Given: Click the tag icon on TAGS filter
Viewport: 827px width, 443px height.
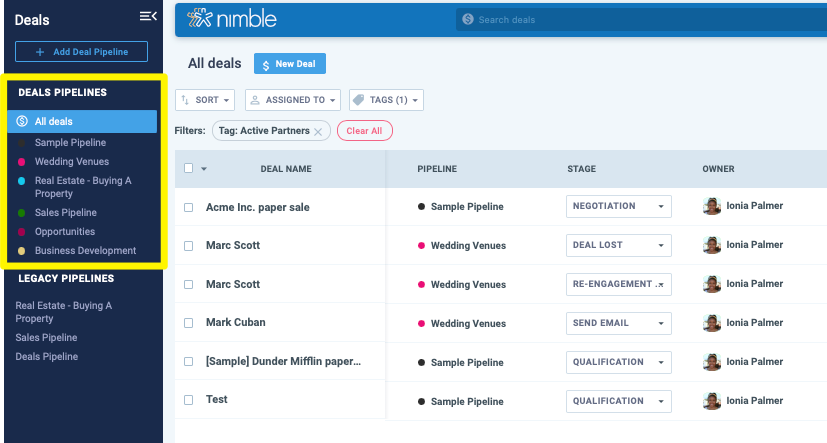Looking at the screenshot, I should [x=359, y=100].
